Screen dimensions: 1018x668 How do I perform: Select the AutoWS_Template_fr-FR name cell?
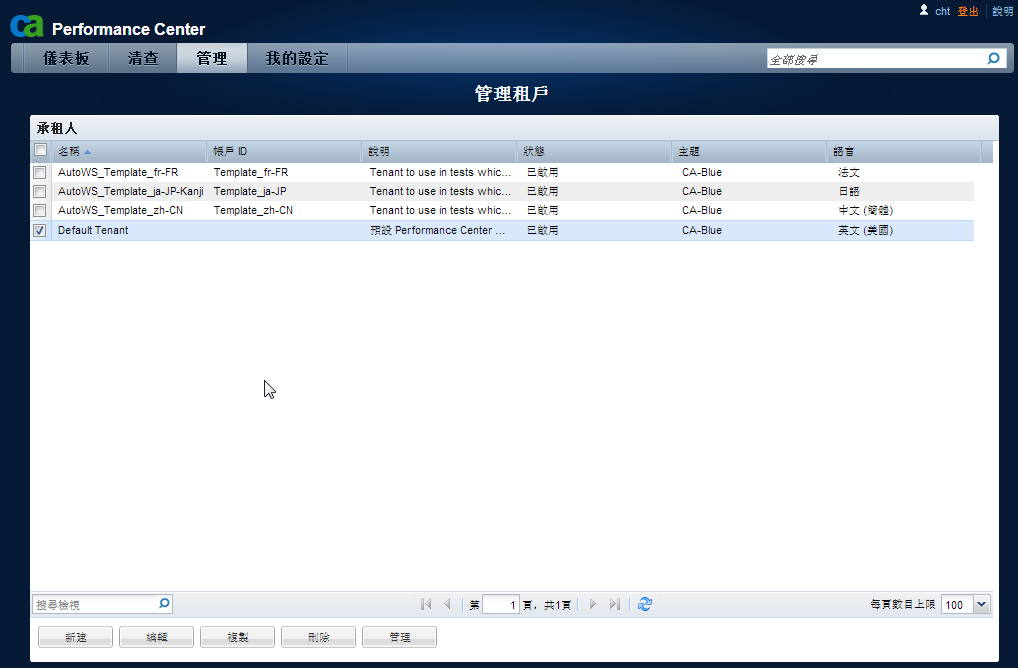tap(118, 172)
